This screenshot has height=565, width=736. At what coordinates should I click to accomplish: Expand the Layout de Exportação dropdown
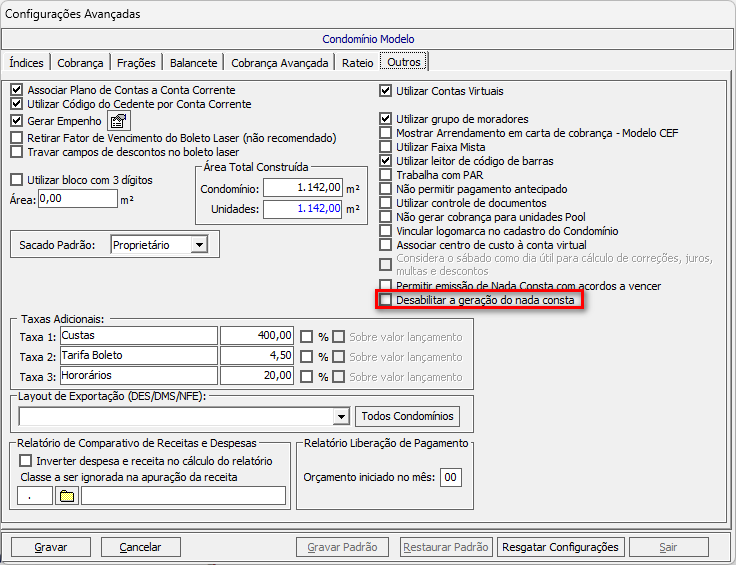(x=341, y=416)
